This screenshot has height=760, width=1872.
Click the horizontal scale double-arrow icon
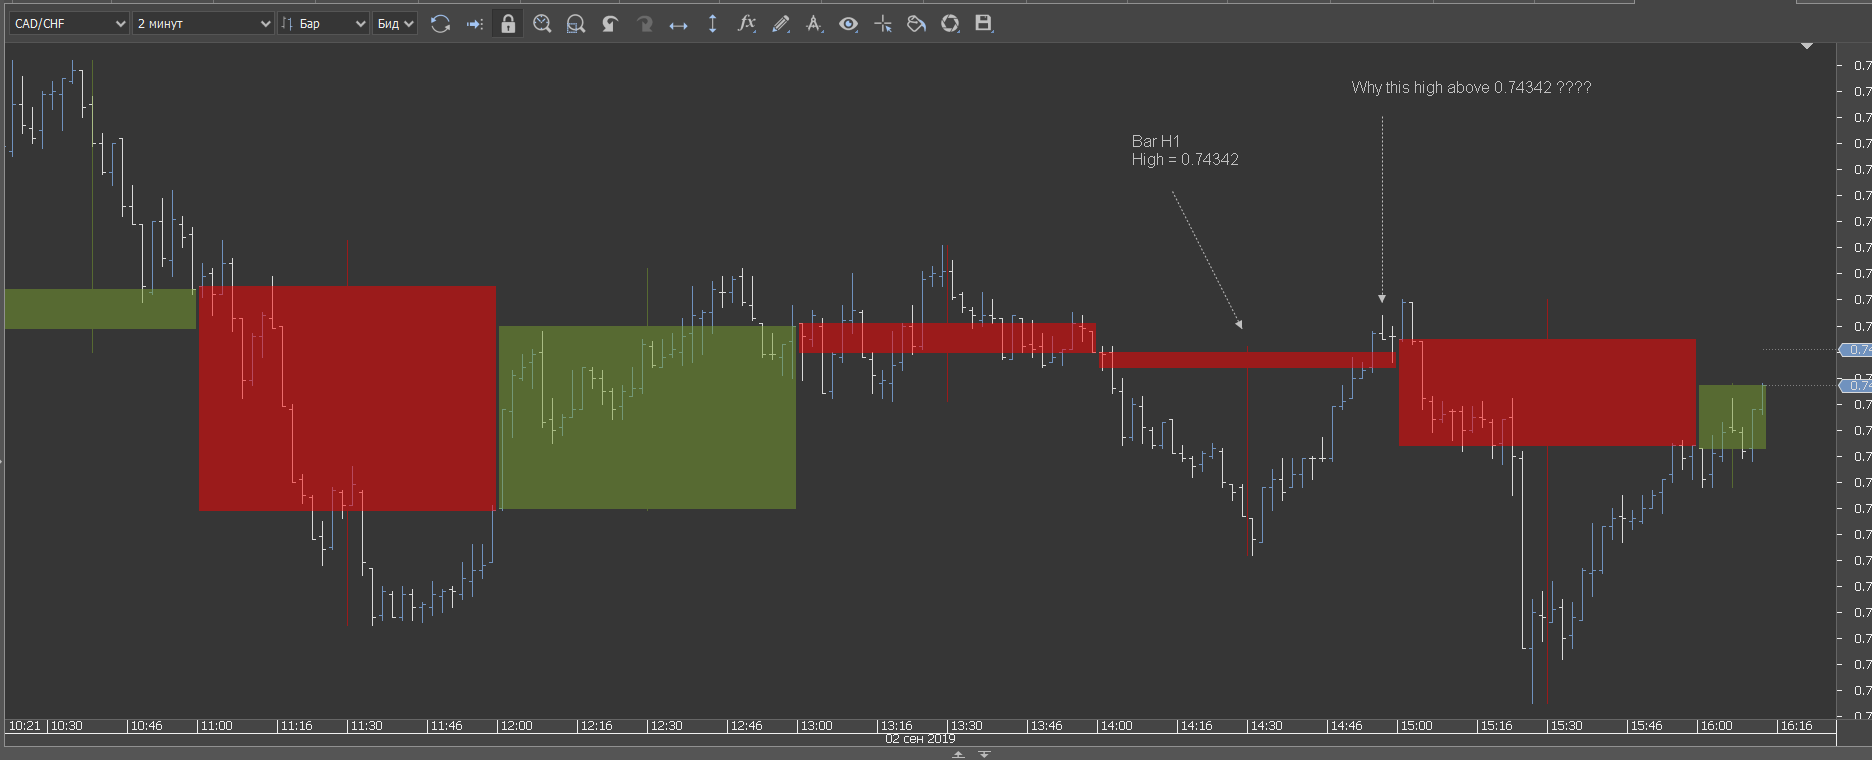pos(678,24)
